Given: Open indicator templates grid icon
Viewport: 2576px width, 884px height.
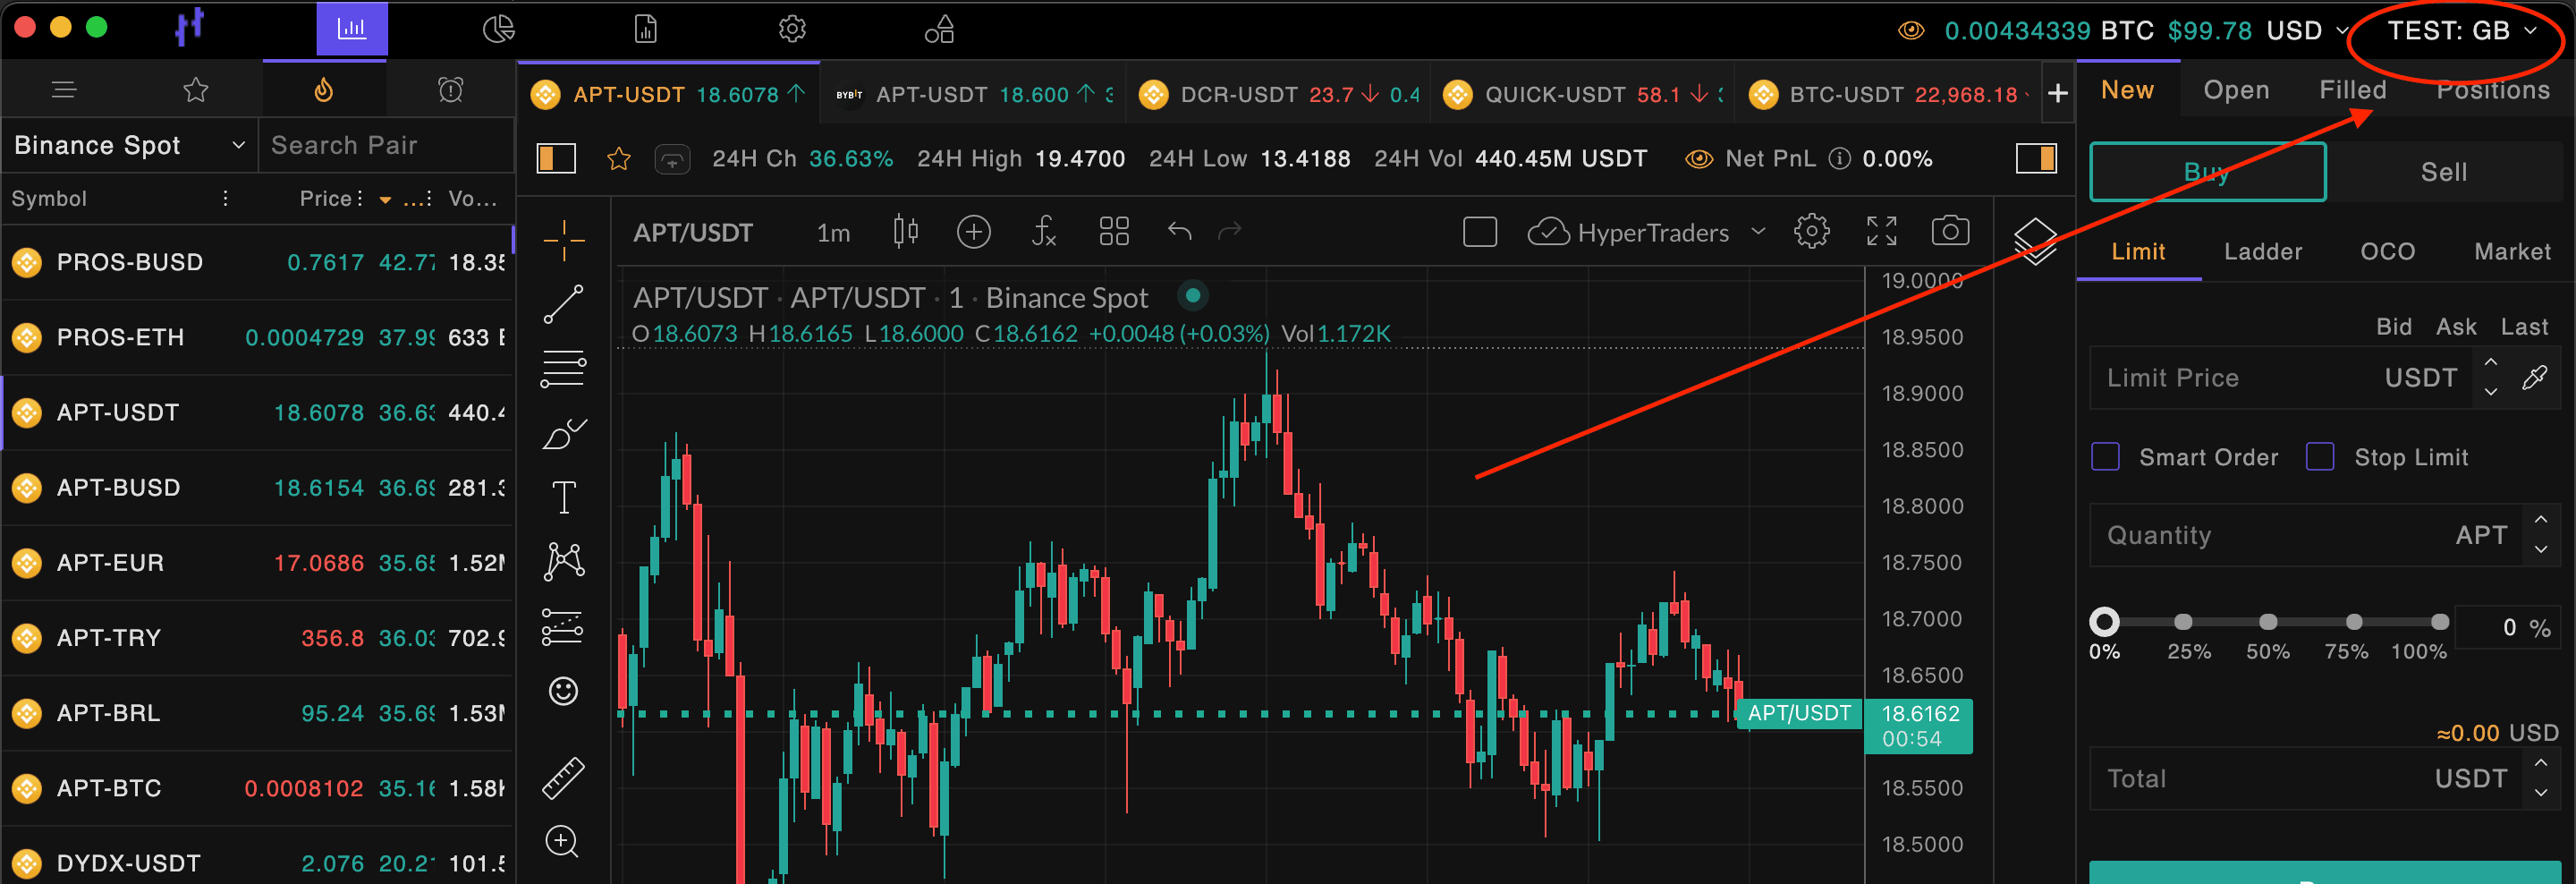Looking at the screenshot, I should (1114, 232).
